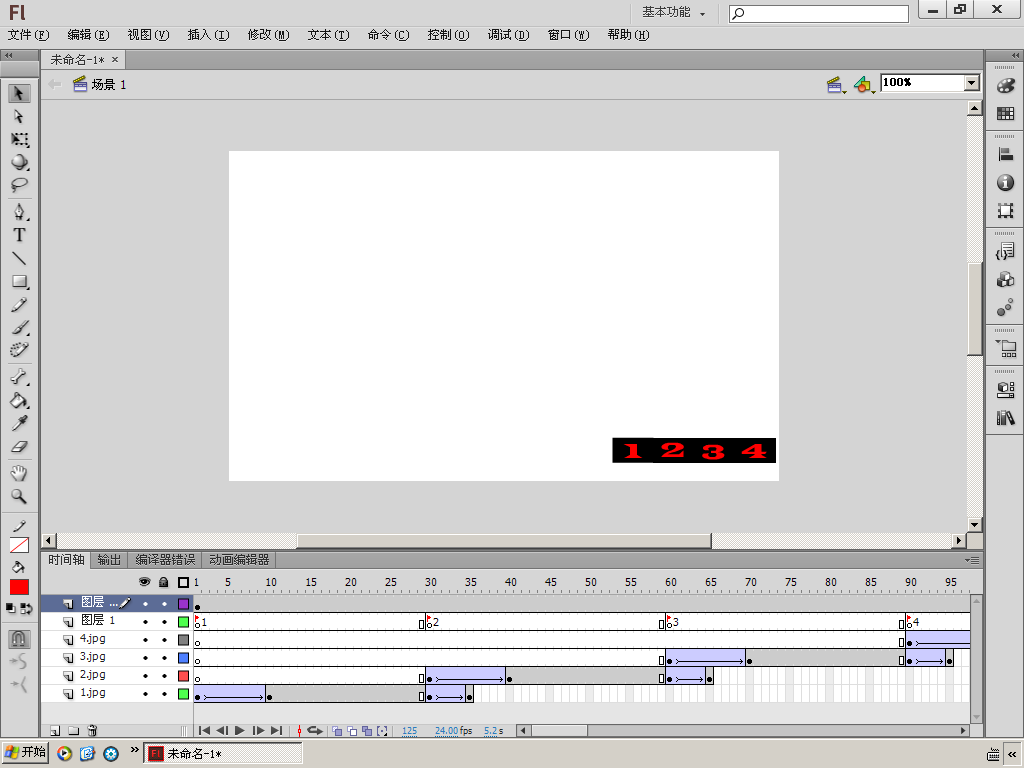
Task: Open the 修改(M) menu
Action: pos(268,35)
